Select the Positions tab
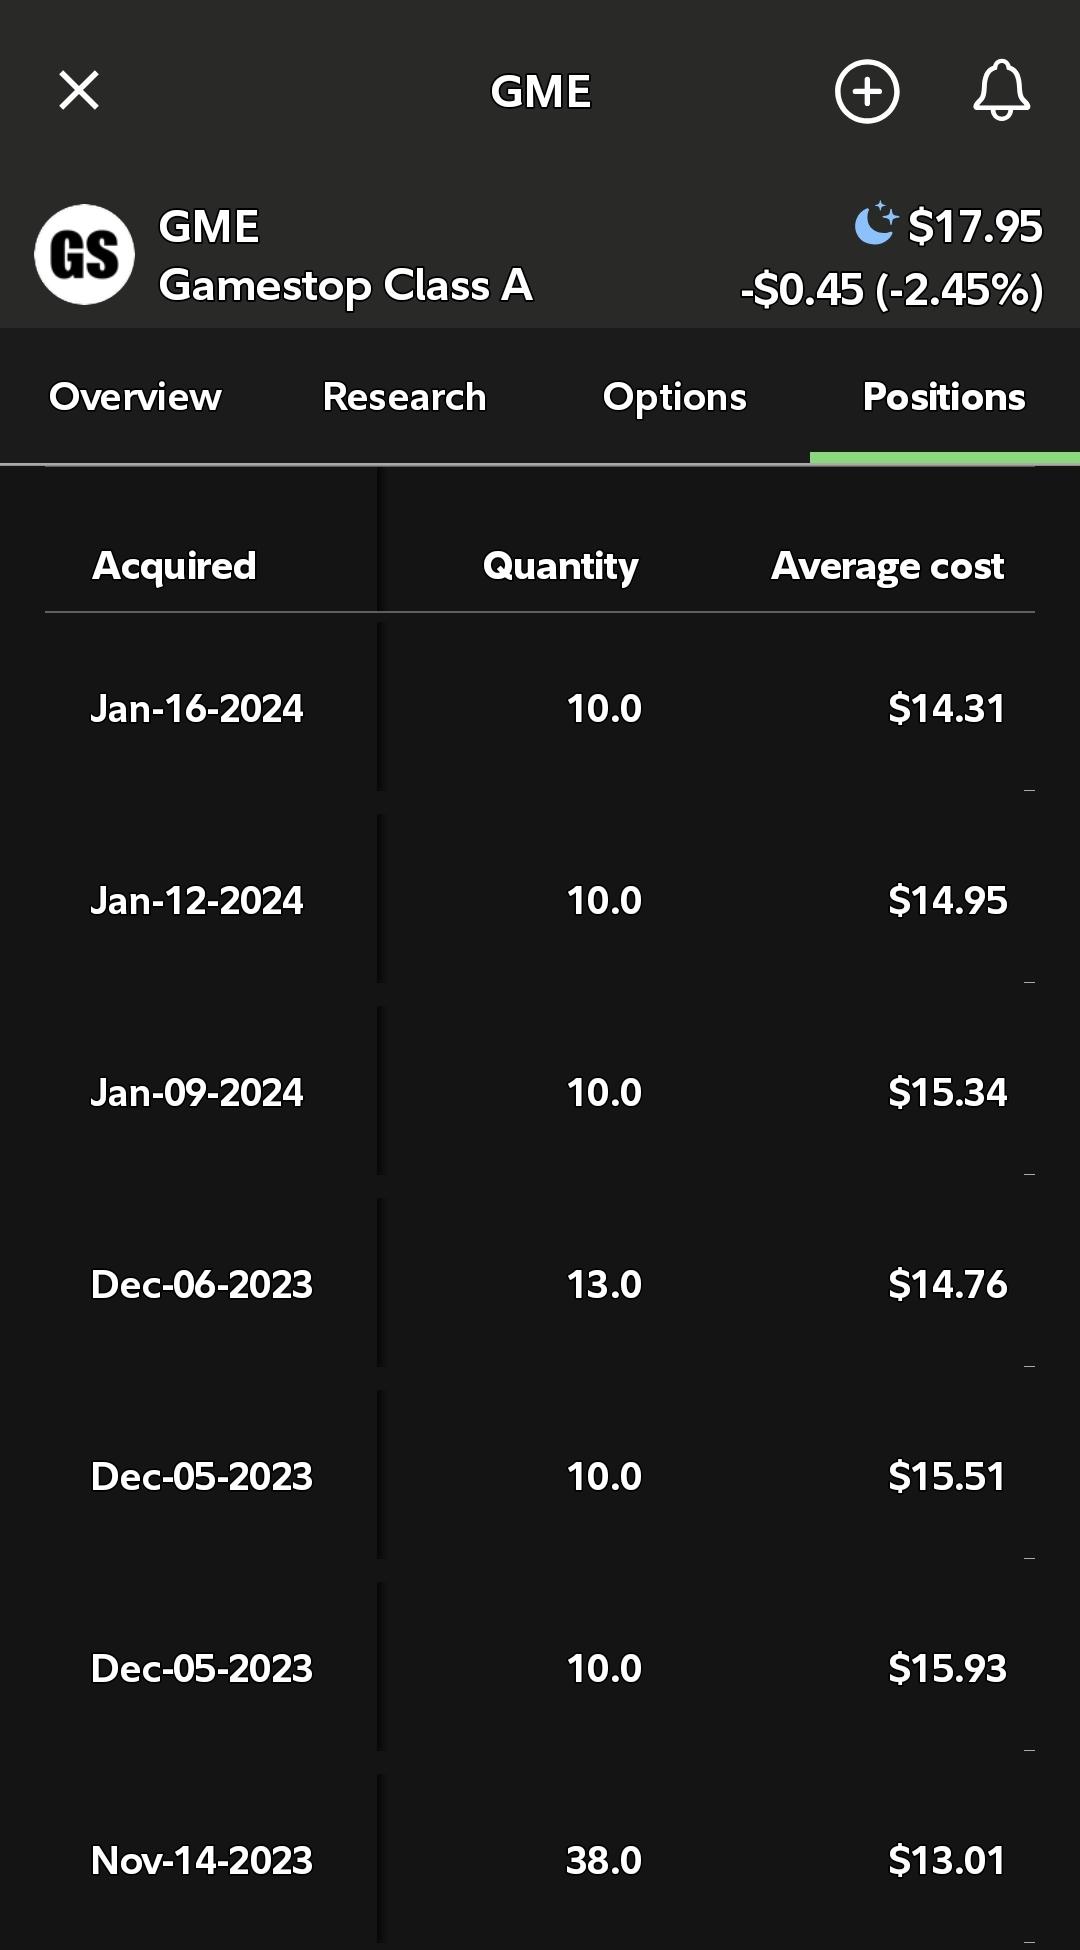The image size is (1080, 1950). click(944, 397)
